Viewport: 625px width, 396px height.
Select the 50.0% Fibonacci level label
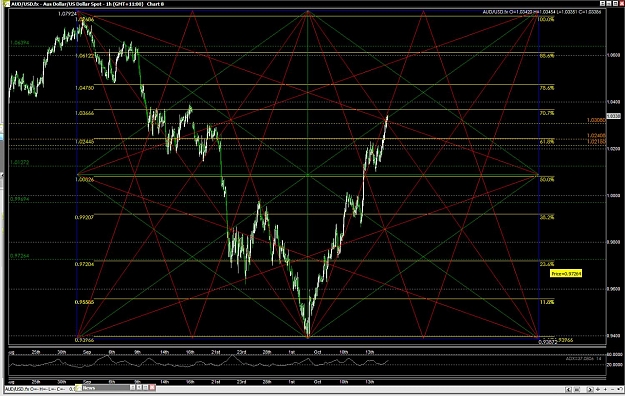(546, 179)
